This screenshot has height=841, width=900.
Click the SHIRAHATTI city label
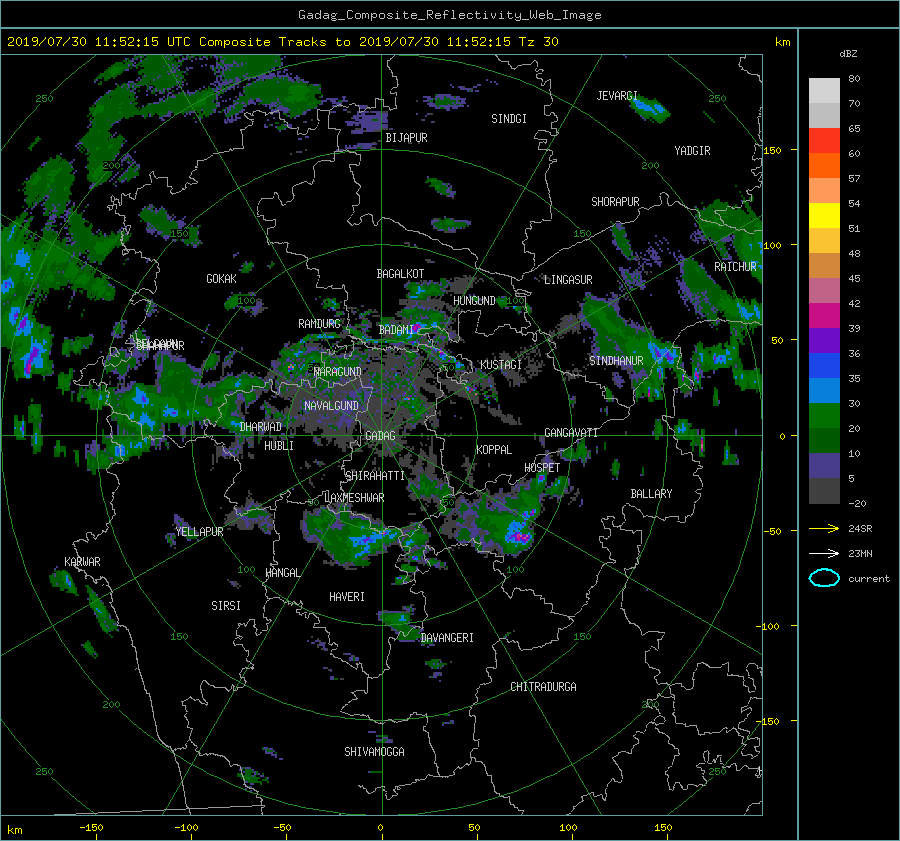[x=375, y=476]
